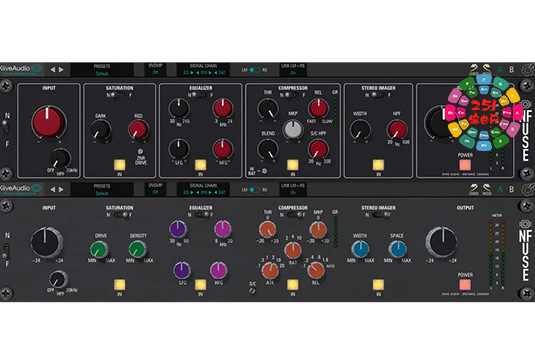Toggle Hi Rat switch in top Compressor
The image size is (535, 363).
click(264, 171)
